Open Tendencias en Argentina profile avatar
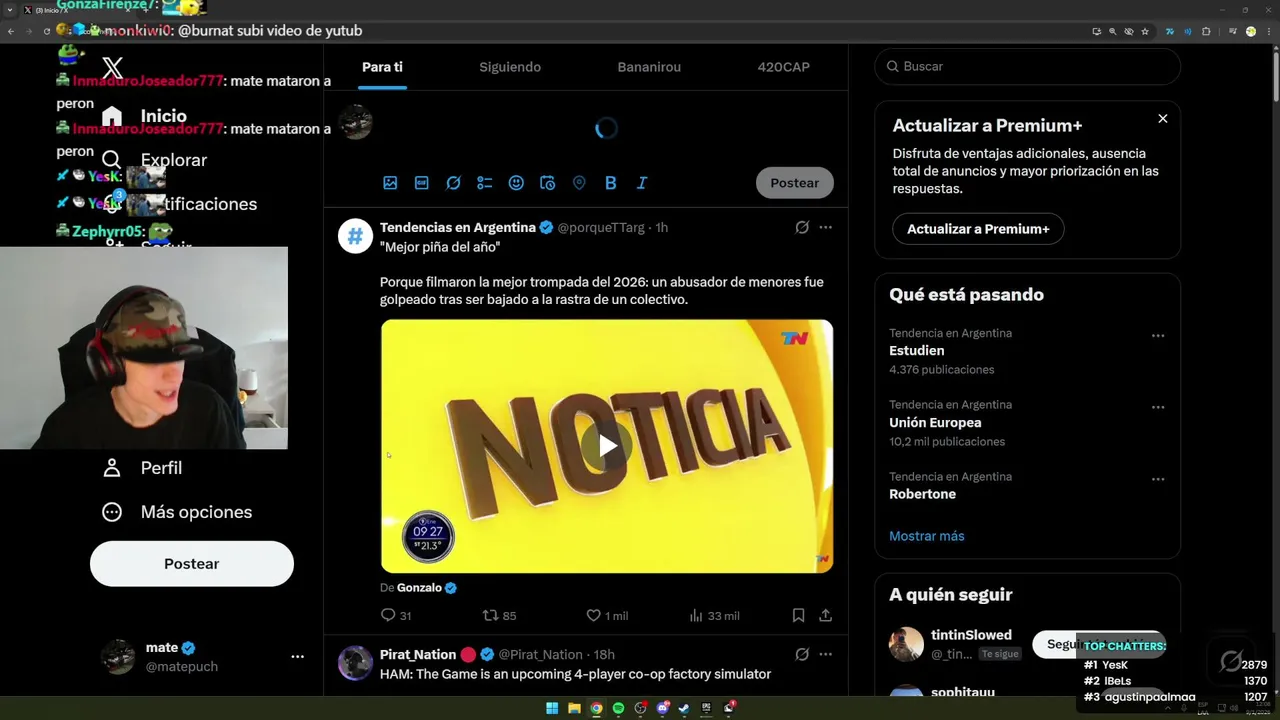The image size is (1280, 720). [x=355, y=236]
